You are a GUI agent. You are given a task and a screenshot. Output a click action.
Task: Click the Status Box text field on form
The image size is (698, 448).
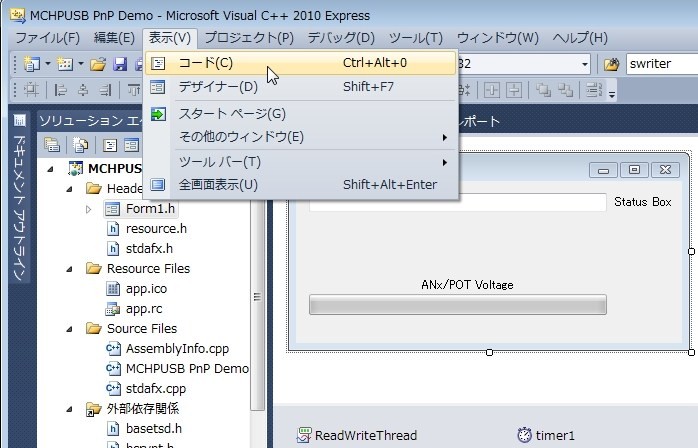(x=458, y=203)
